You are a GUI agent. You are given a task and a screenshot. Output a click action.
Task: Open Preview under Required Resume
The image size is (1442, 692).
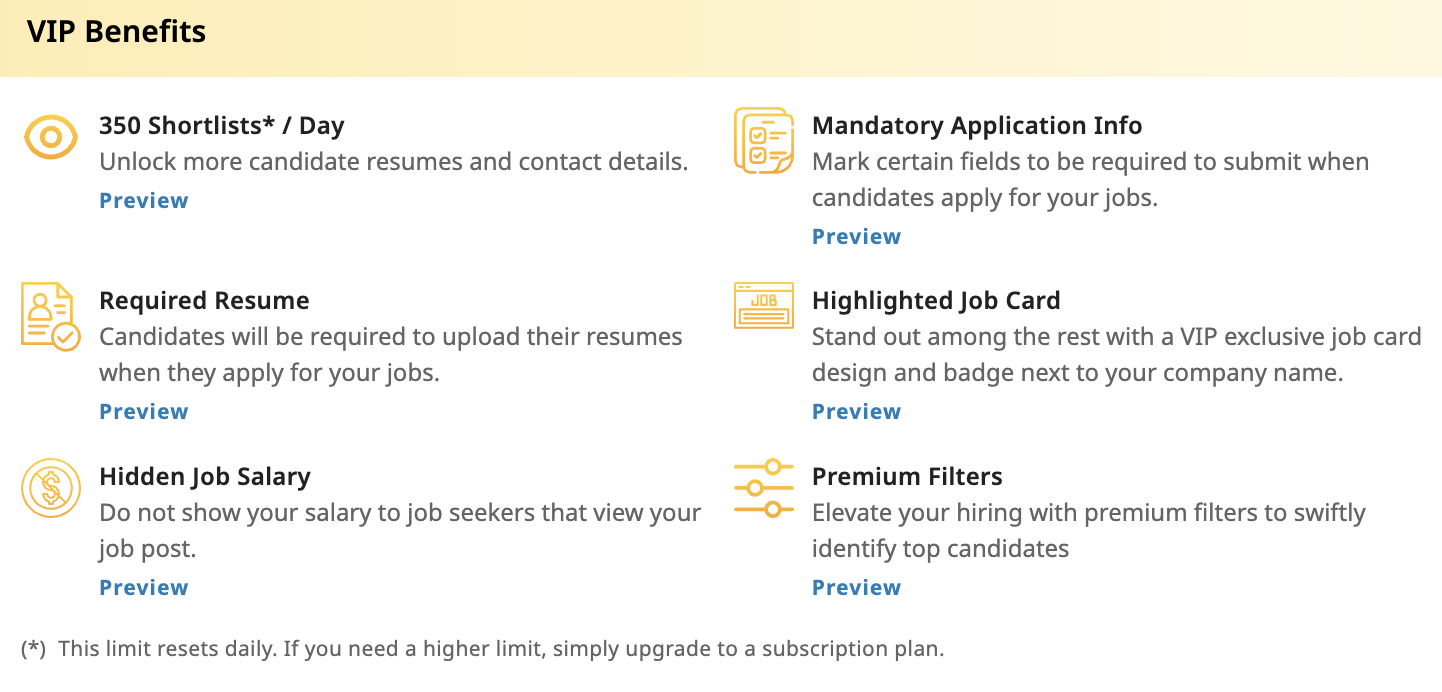pos(144,412)
